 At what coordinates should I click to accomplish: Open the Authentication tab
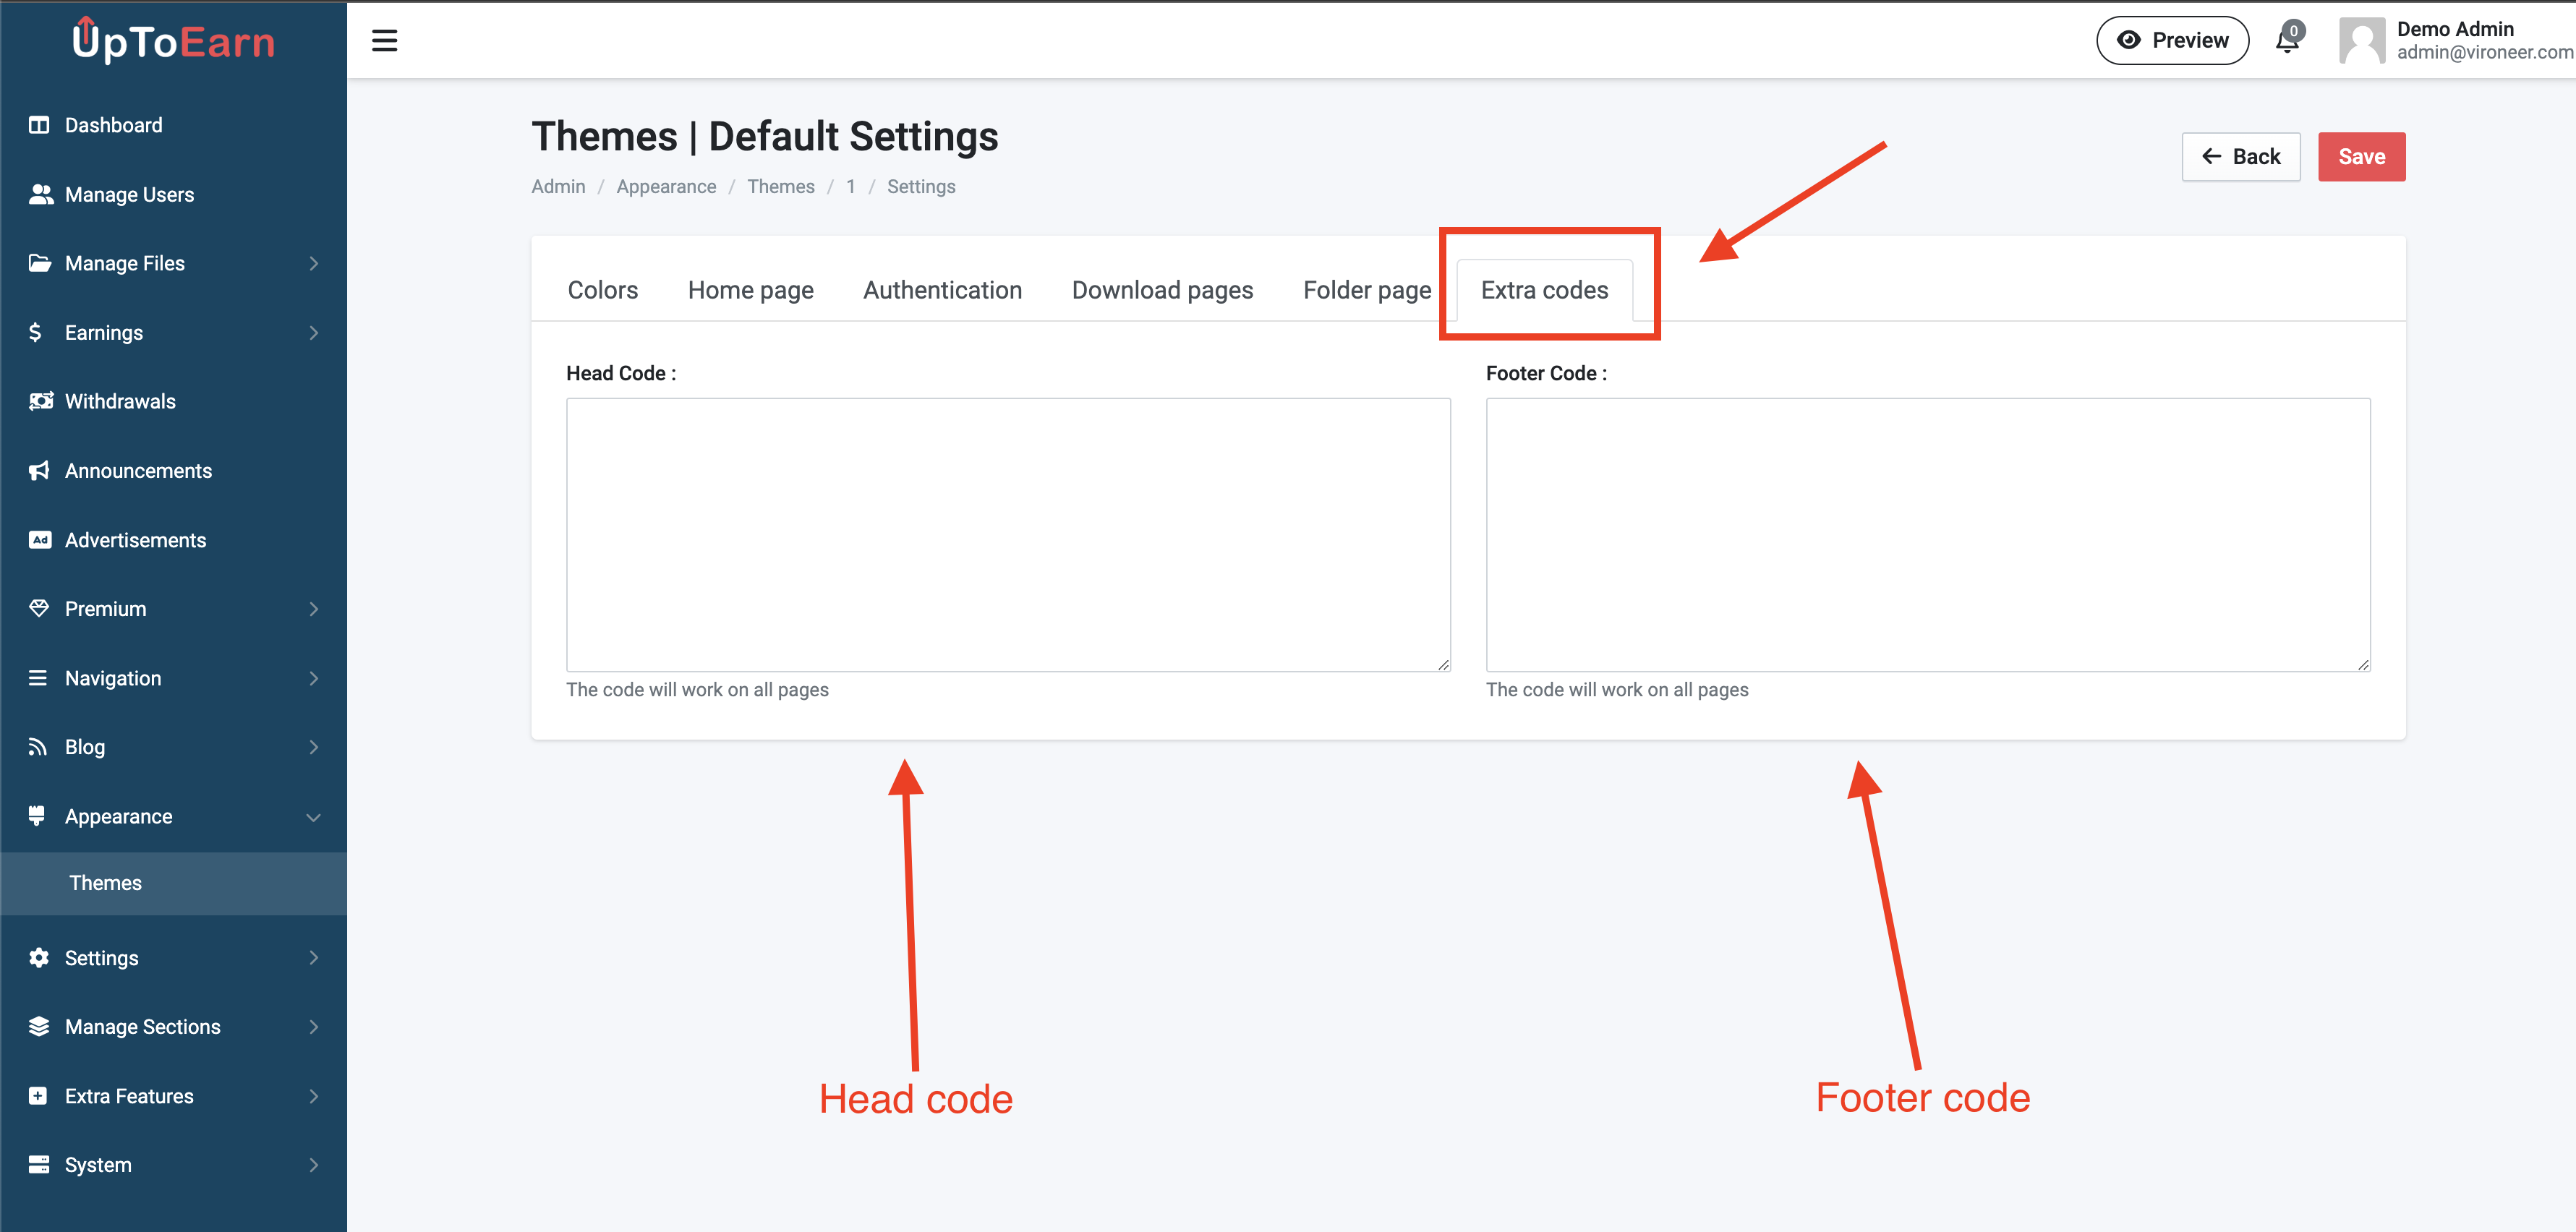point(942,289)
